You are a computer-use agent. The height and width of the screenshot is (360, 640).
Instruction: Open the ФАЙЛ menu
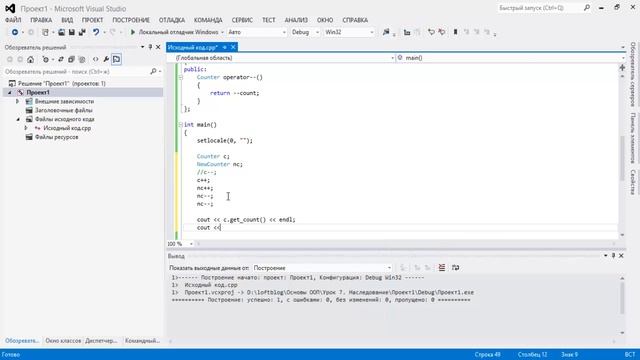click(x=13, y=20)
